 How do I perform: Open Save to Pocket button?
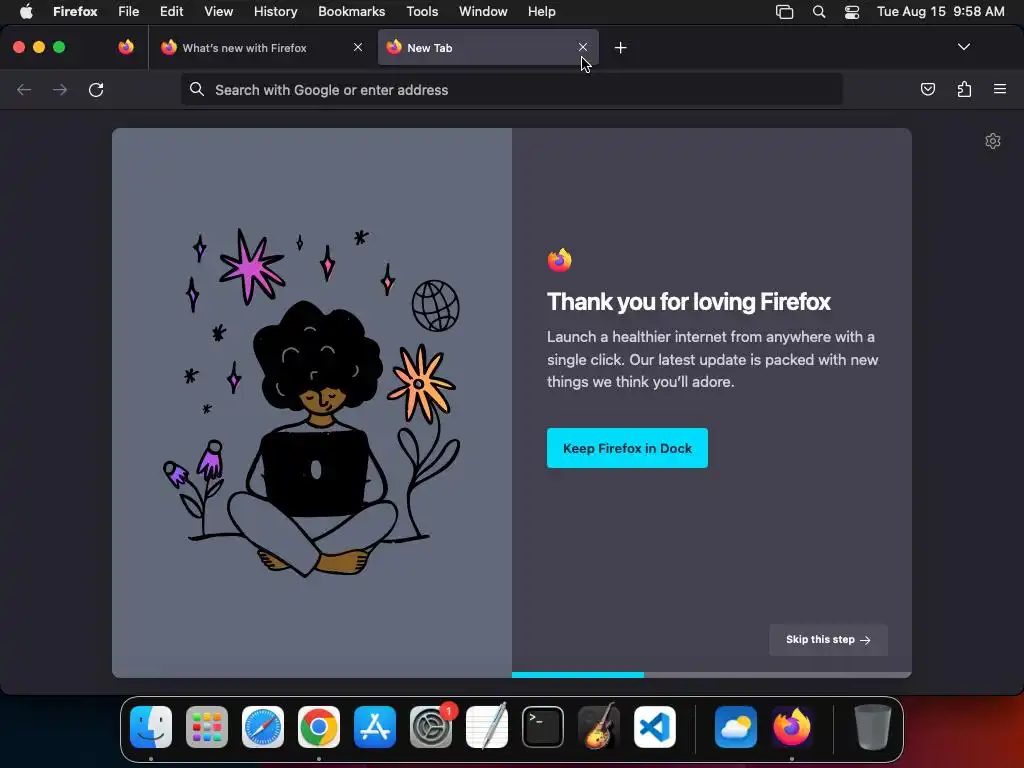pyautogui.click(x=927, y=89)
